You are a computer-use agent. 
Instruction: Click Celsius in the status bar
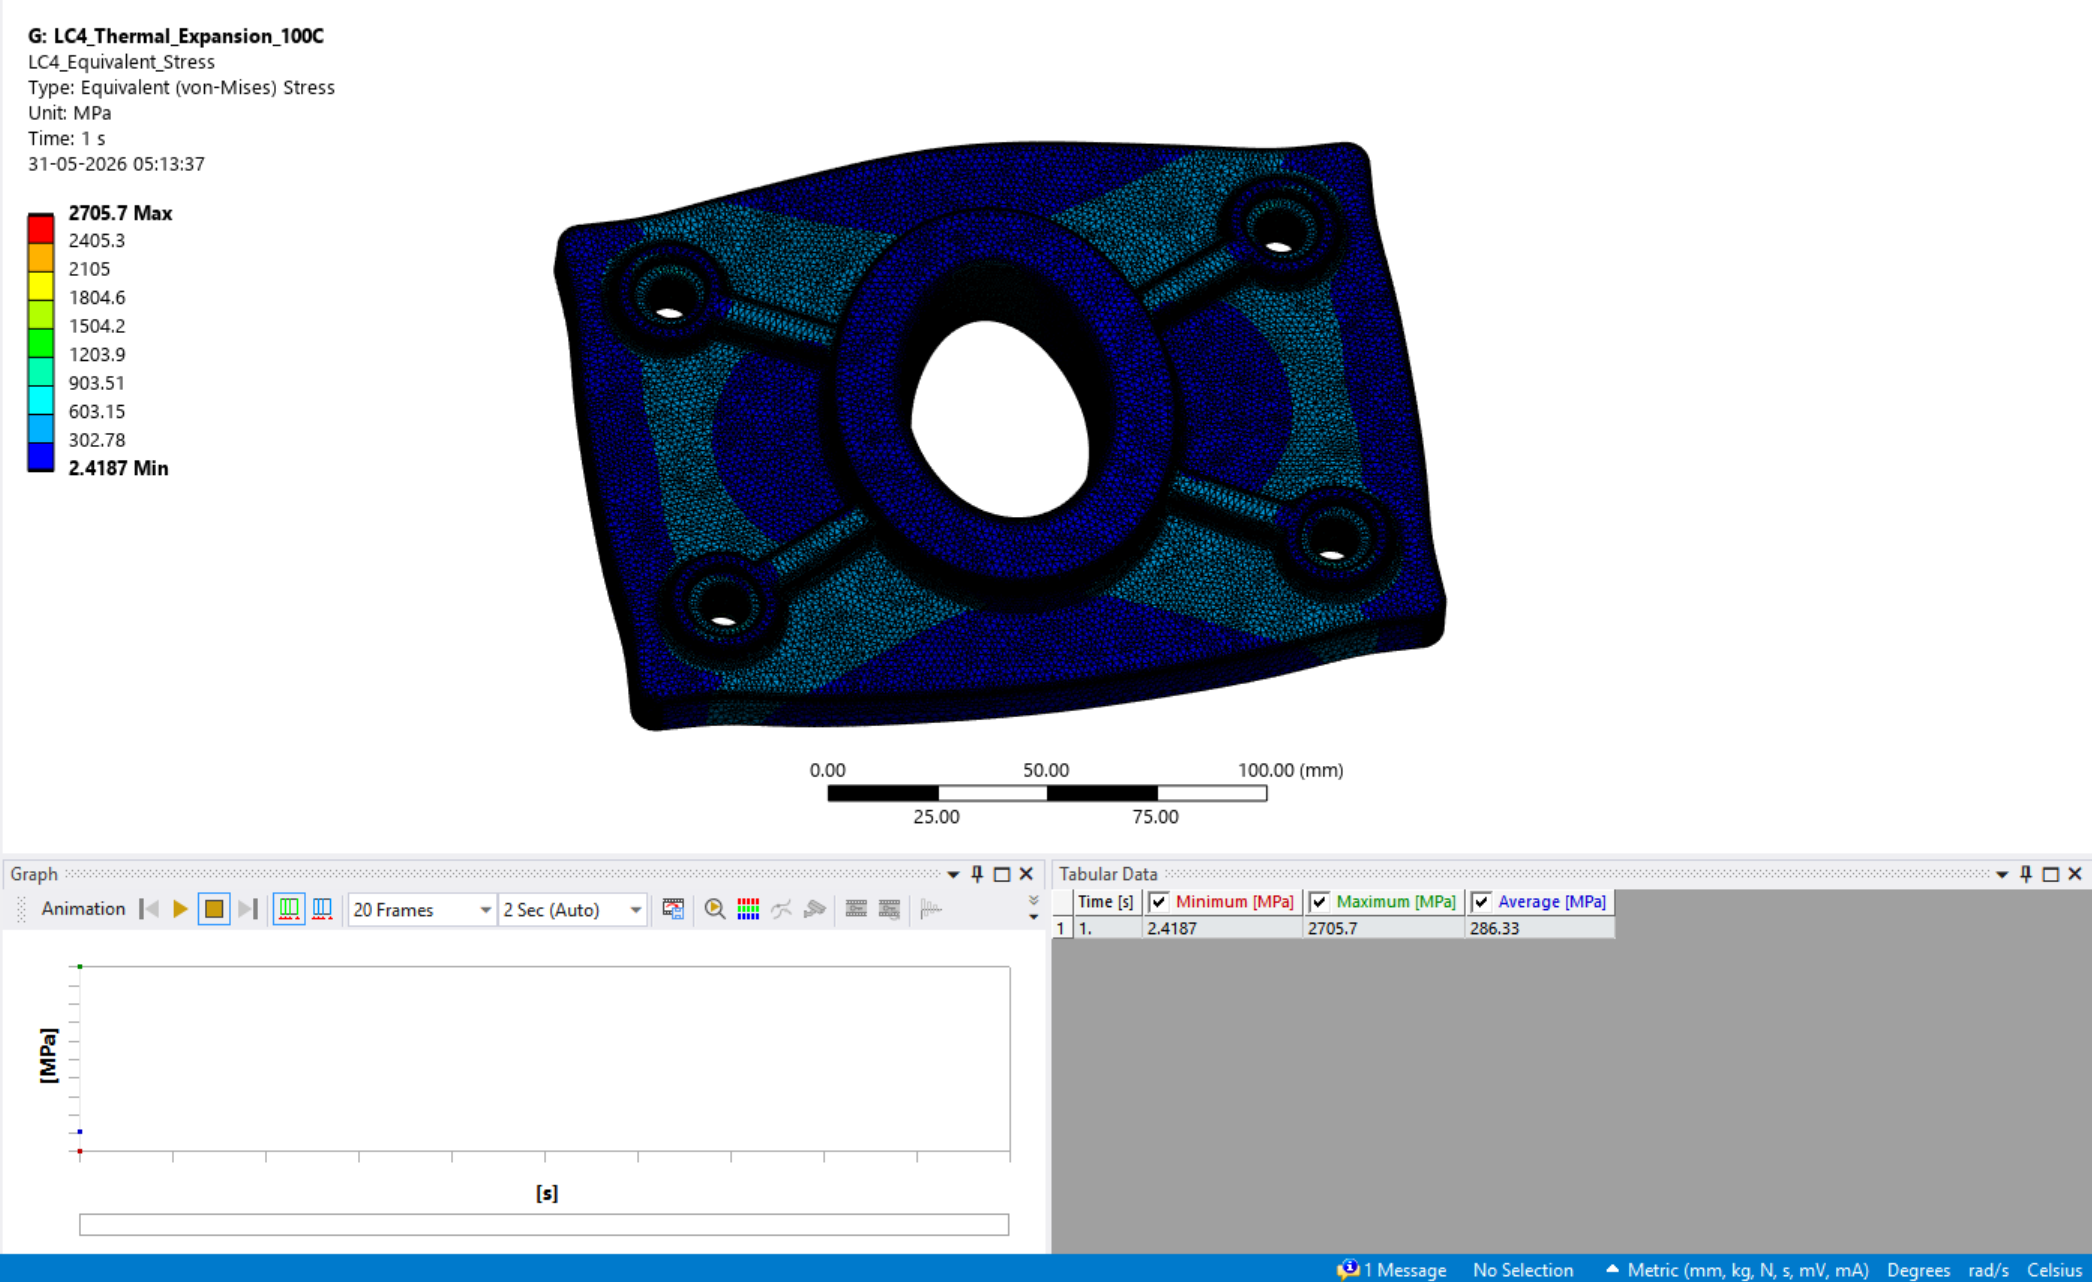pyautogui.click(x=2054, y=1270)
